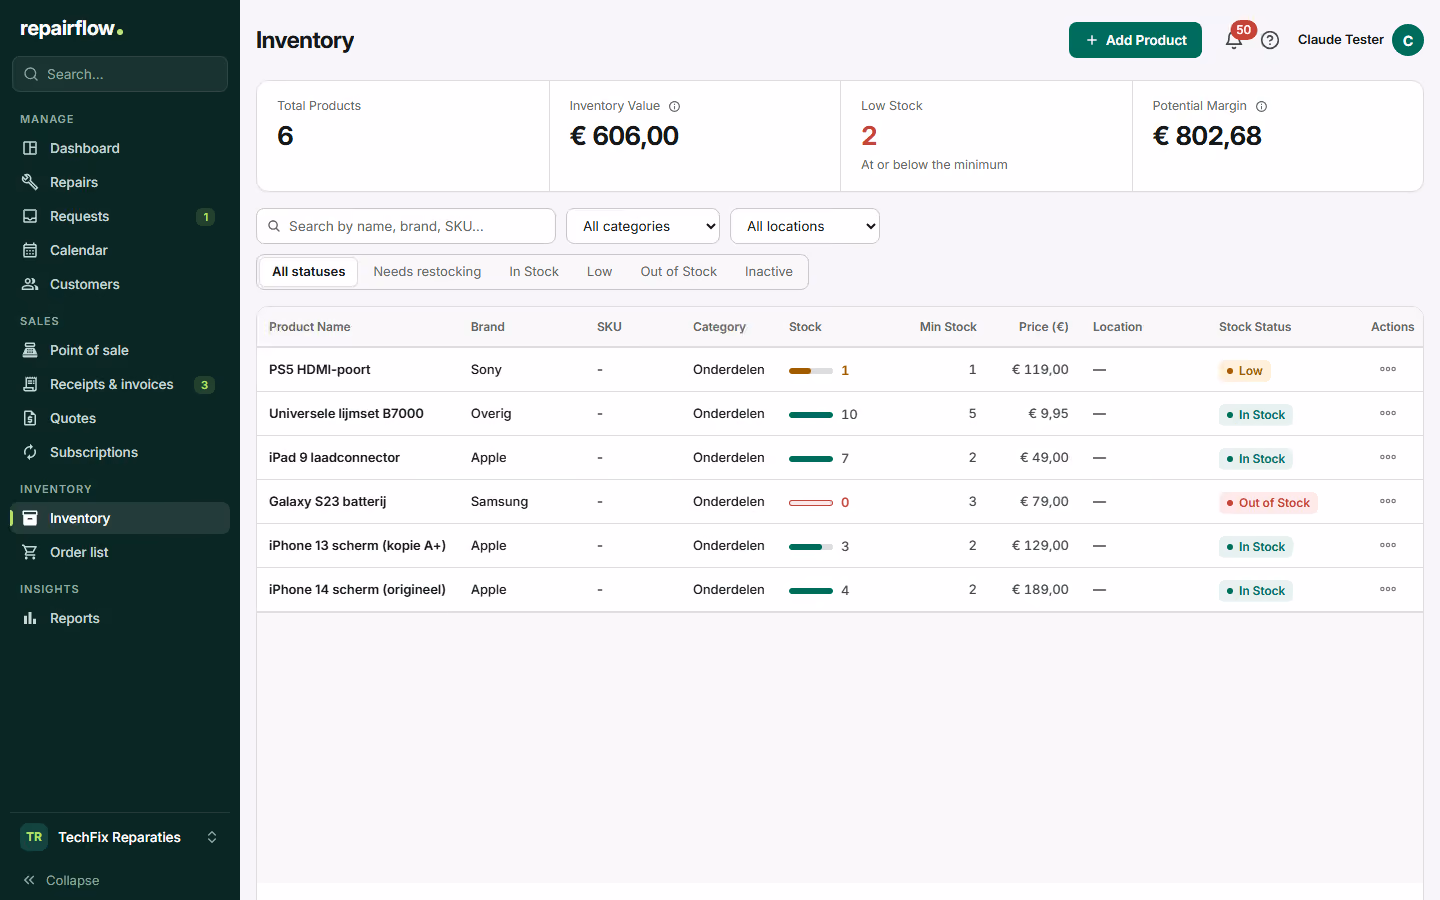Open Requests in the sidebar

coord(120,216)
